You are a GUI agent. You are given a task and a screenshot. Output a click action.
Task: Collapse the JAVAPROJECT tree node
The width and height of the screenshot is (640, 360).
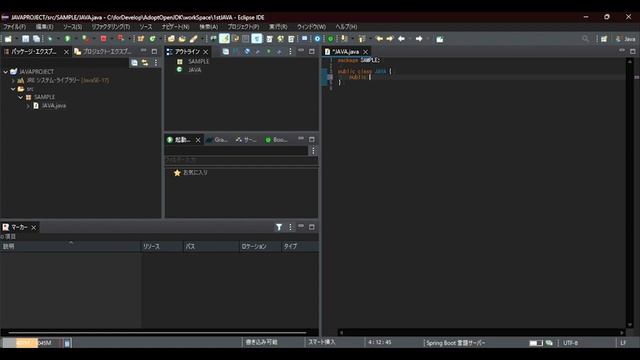6,72
